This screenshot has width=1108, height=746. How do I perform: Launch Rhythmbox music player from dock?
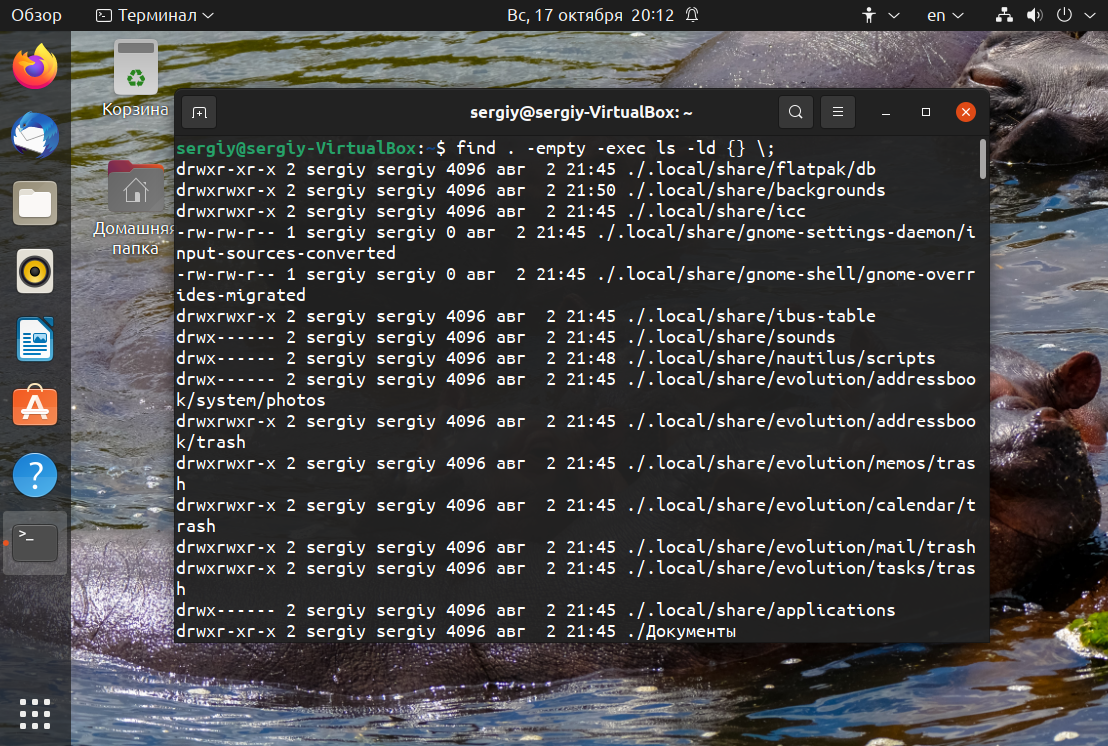click(35, 271)
